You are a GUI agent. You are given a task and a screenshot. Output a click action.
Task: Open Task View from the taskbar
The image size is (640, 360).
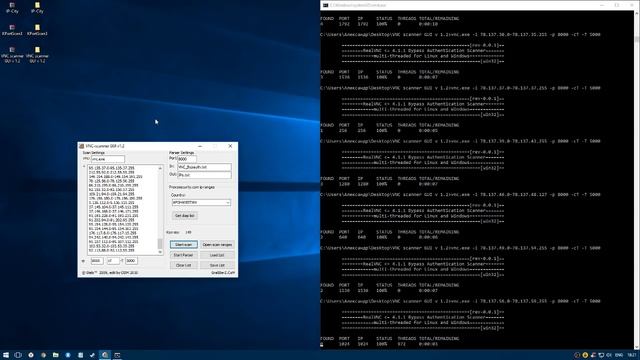[18, 355]
